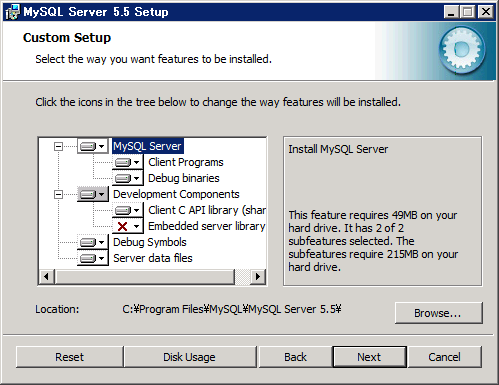Image resolution: width=499 pixels, height=385 pixels.
Task: Click the installer icon in the title bar
Action: pos(13,12)
